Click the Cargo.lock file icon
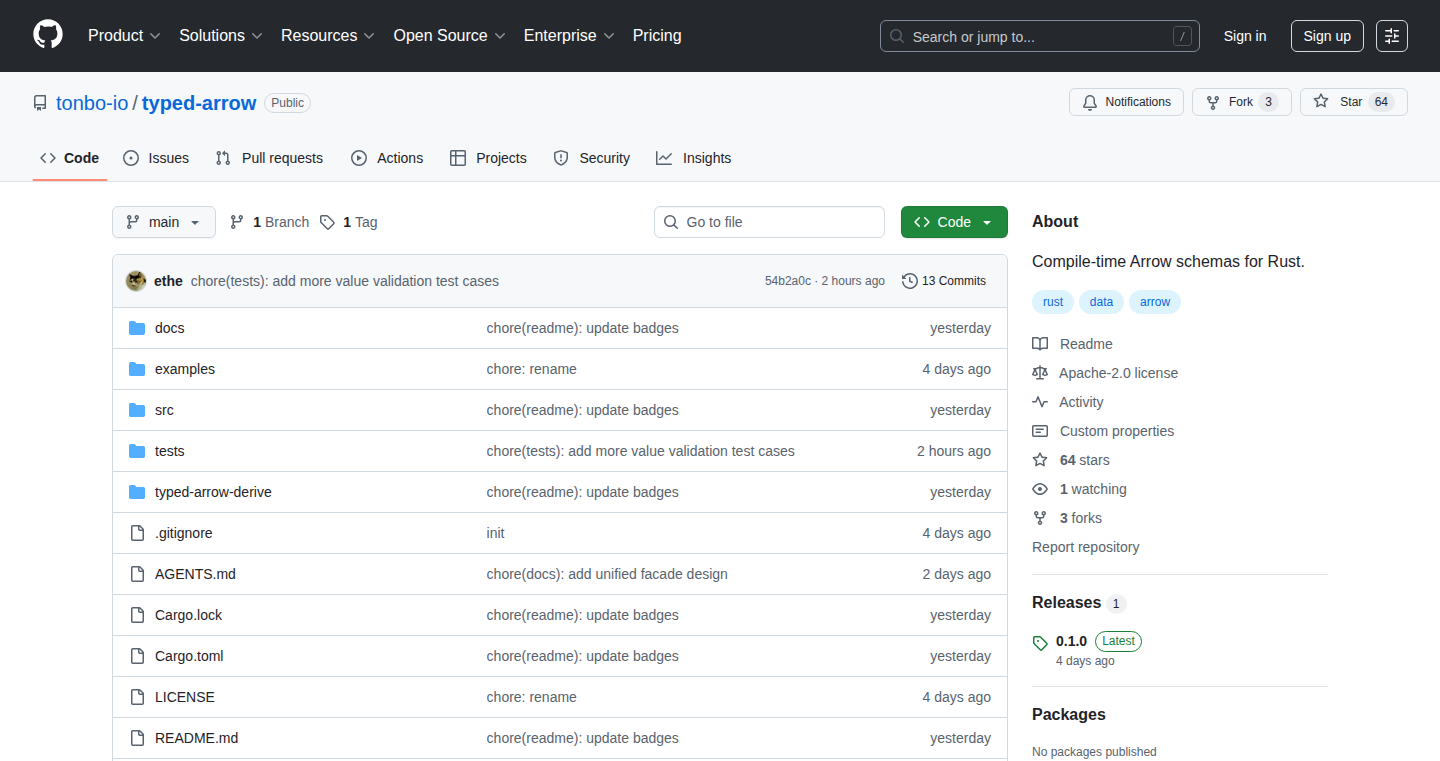Viewport: 1440px width, 761px height. tap(137, 615)
